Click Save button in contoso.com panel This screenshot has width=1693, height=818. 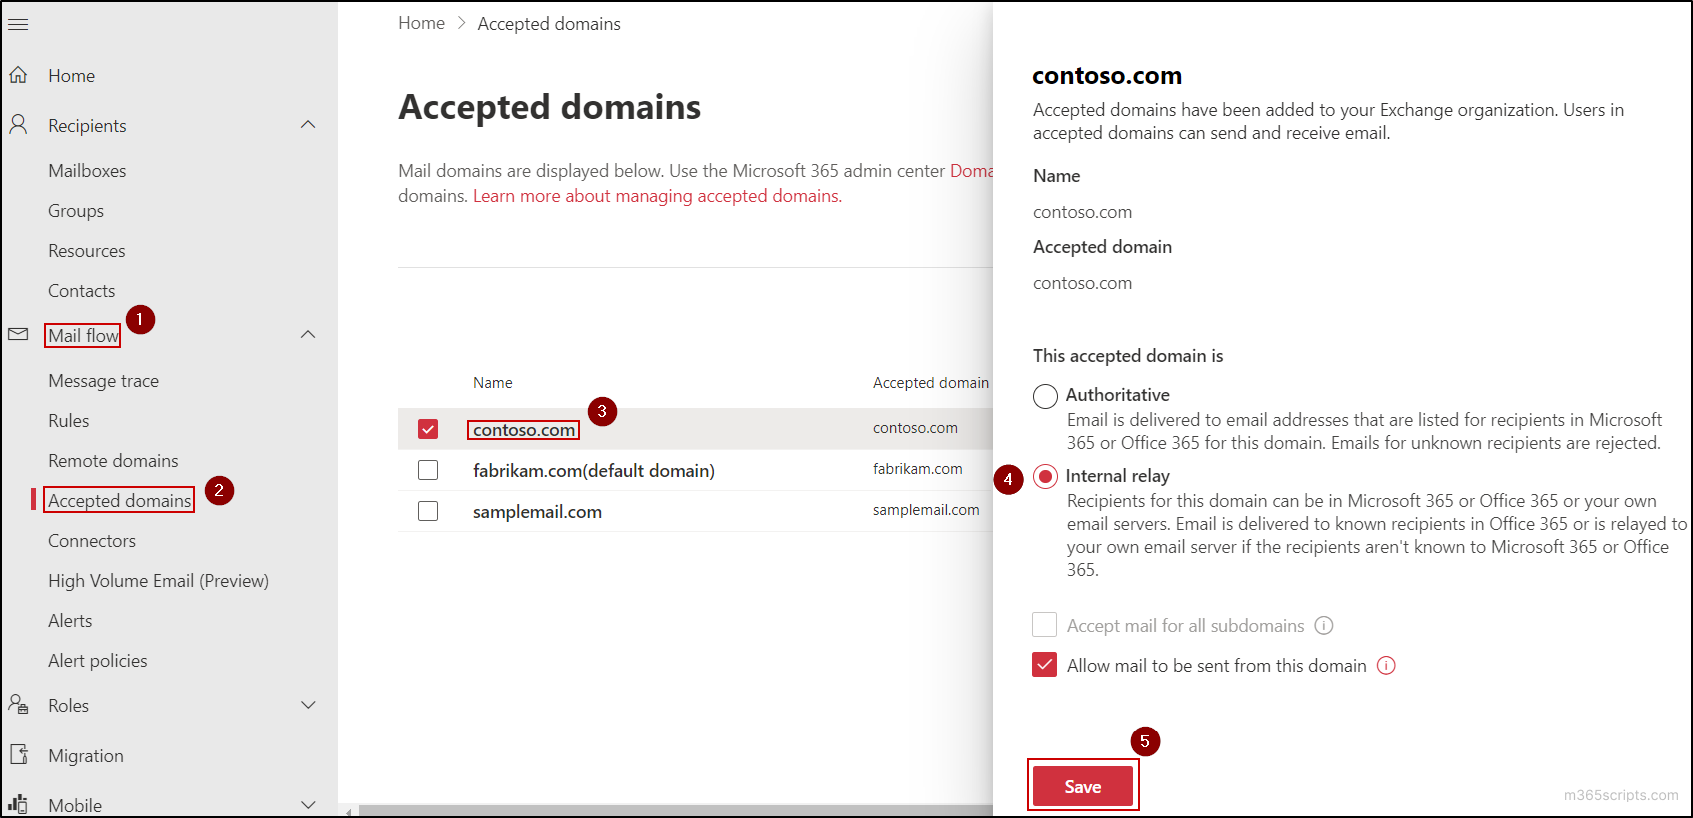[1083, 786]
